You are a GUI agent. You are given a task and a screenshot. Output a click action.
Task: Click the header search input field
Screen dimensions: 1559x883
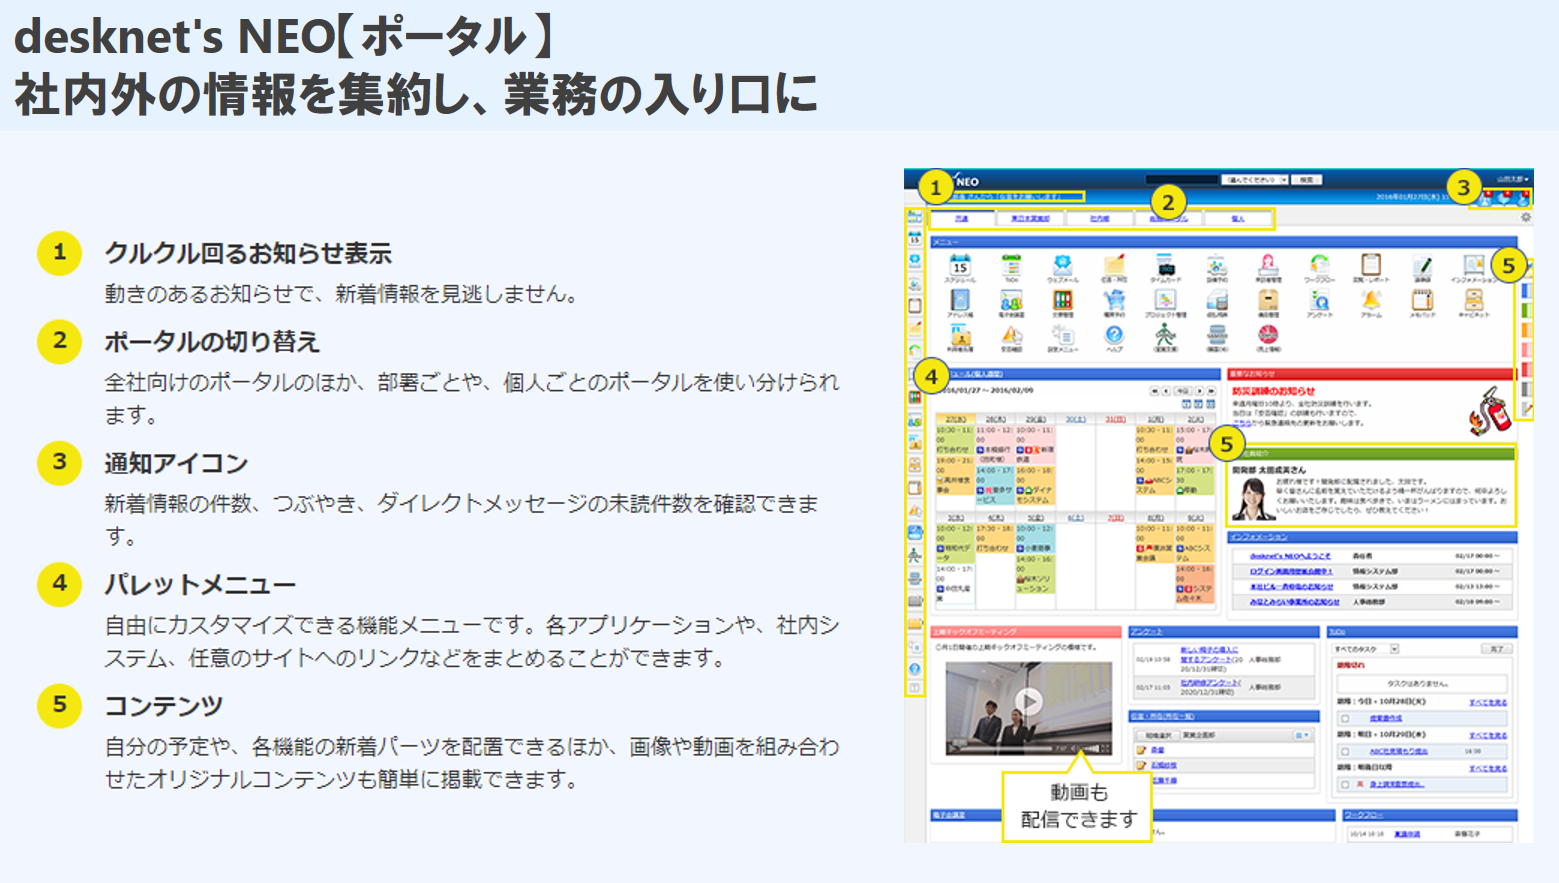pyautogui.click(x=1181, y=180)
